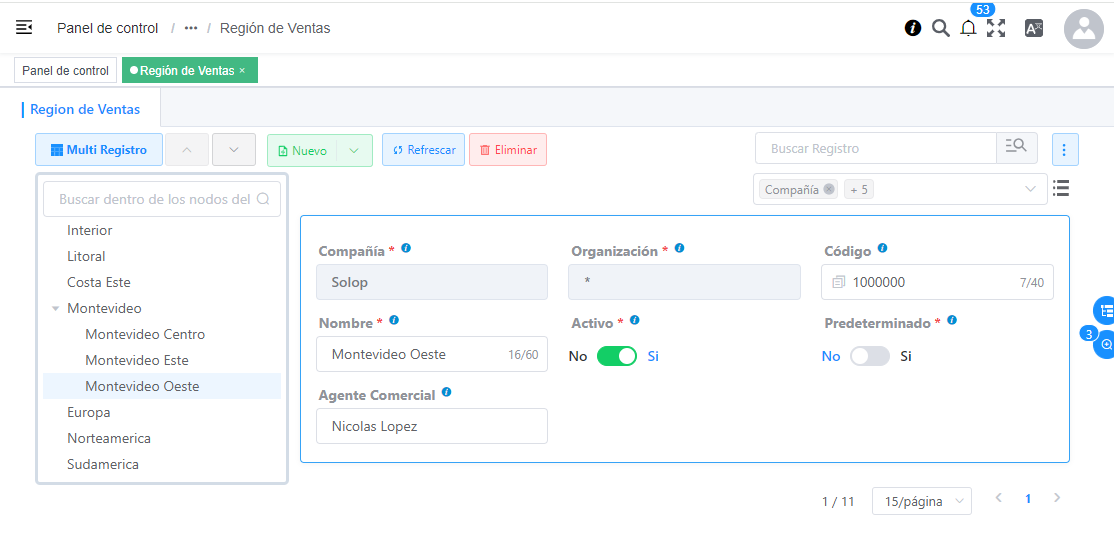Open the hamburger navigation menu icon
The height and width of the screenshot is (535, 1114).
[24, 28]
